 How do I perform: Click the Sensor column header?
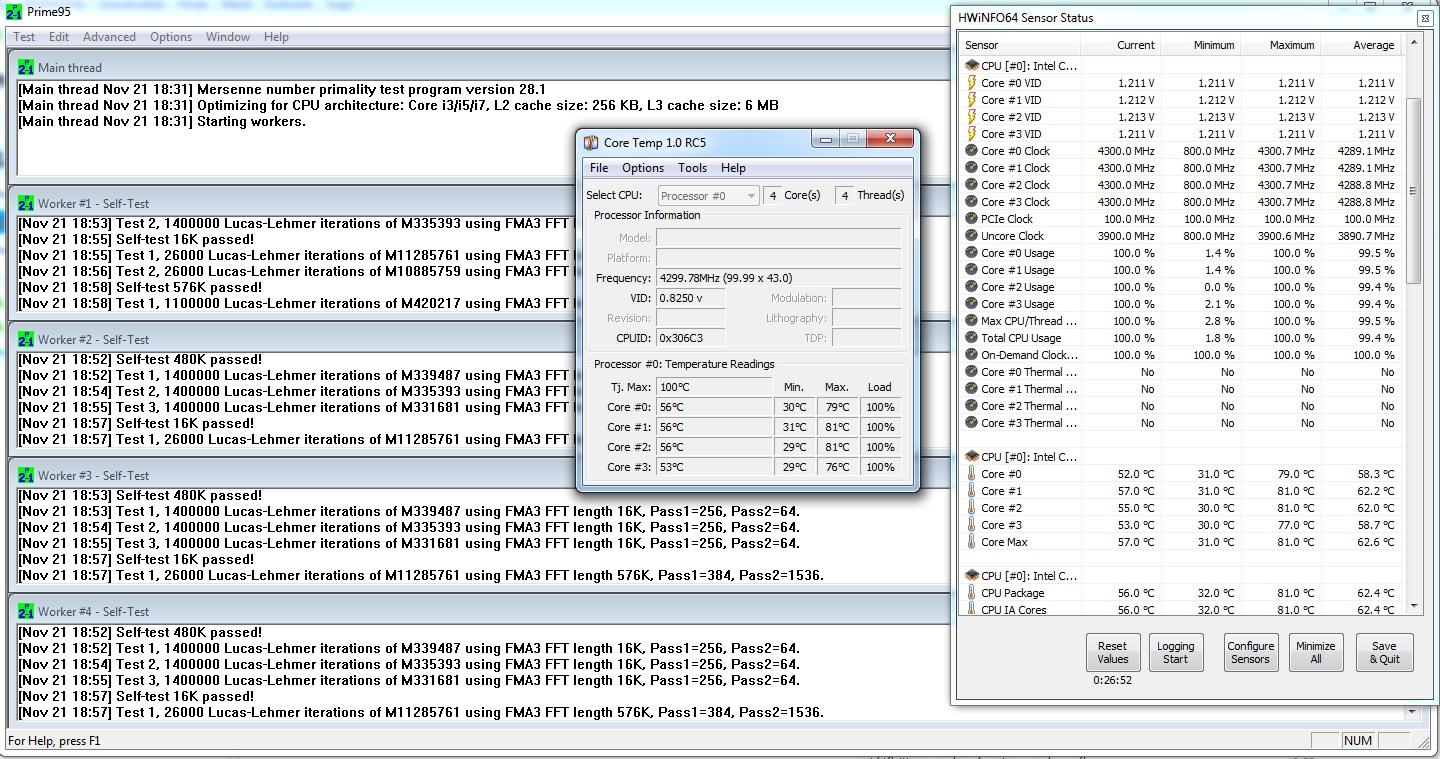1022,45
